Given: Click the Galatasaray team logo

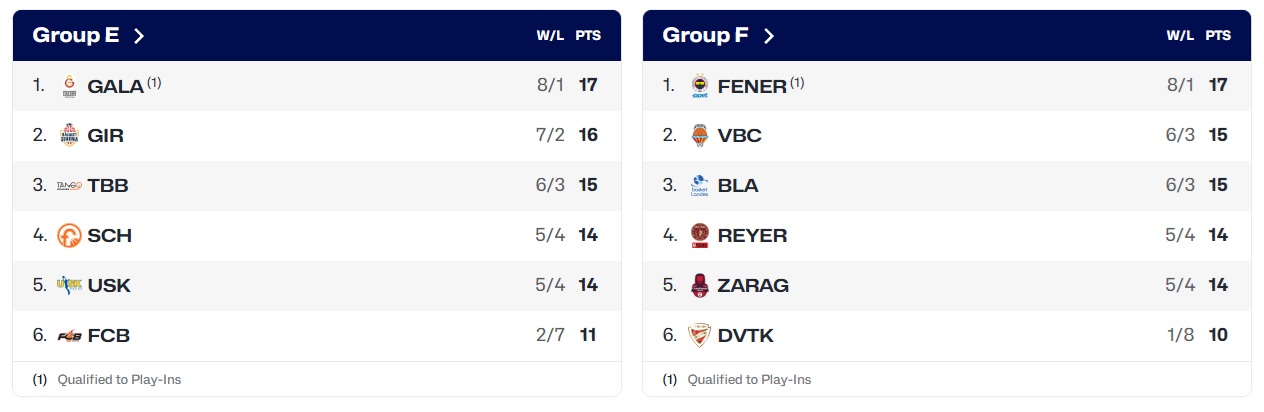Looking at the screenshot, I should click(70, 86).
